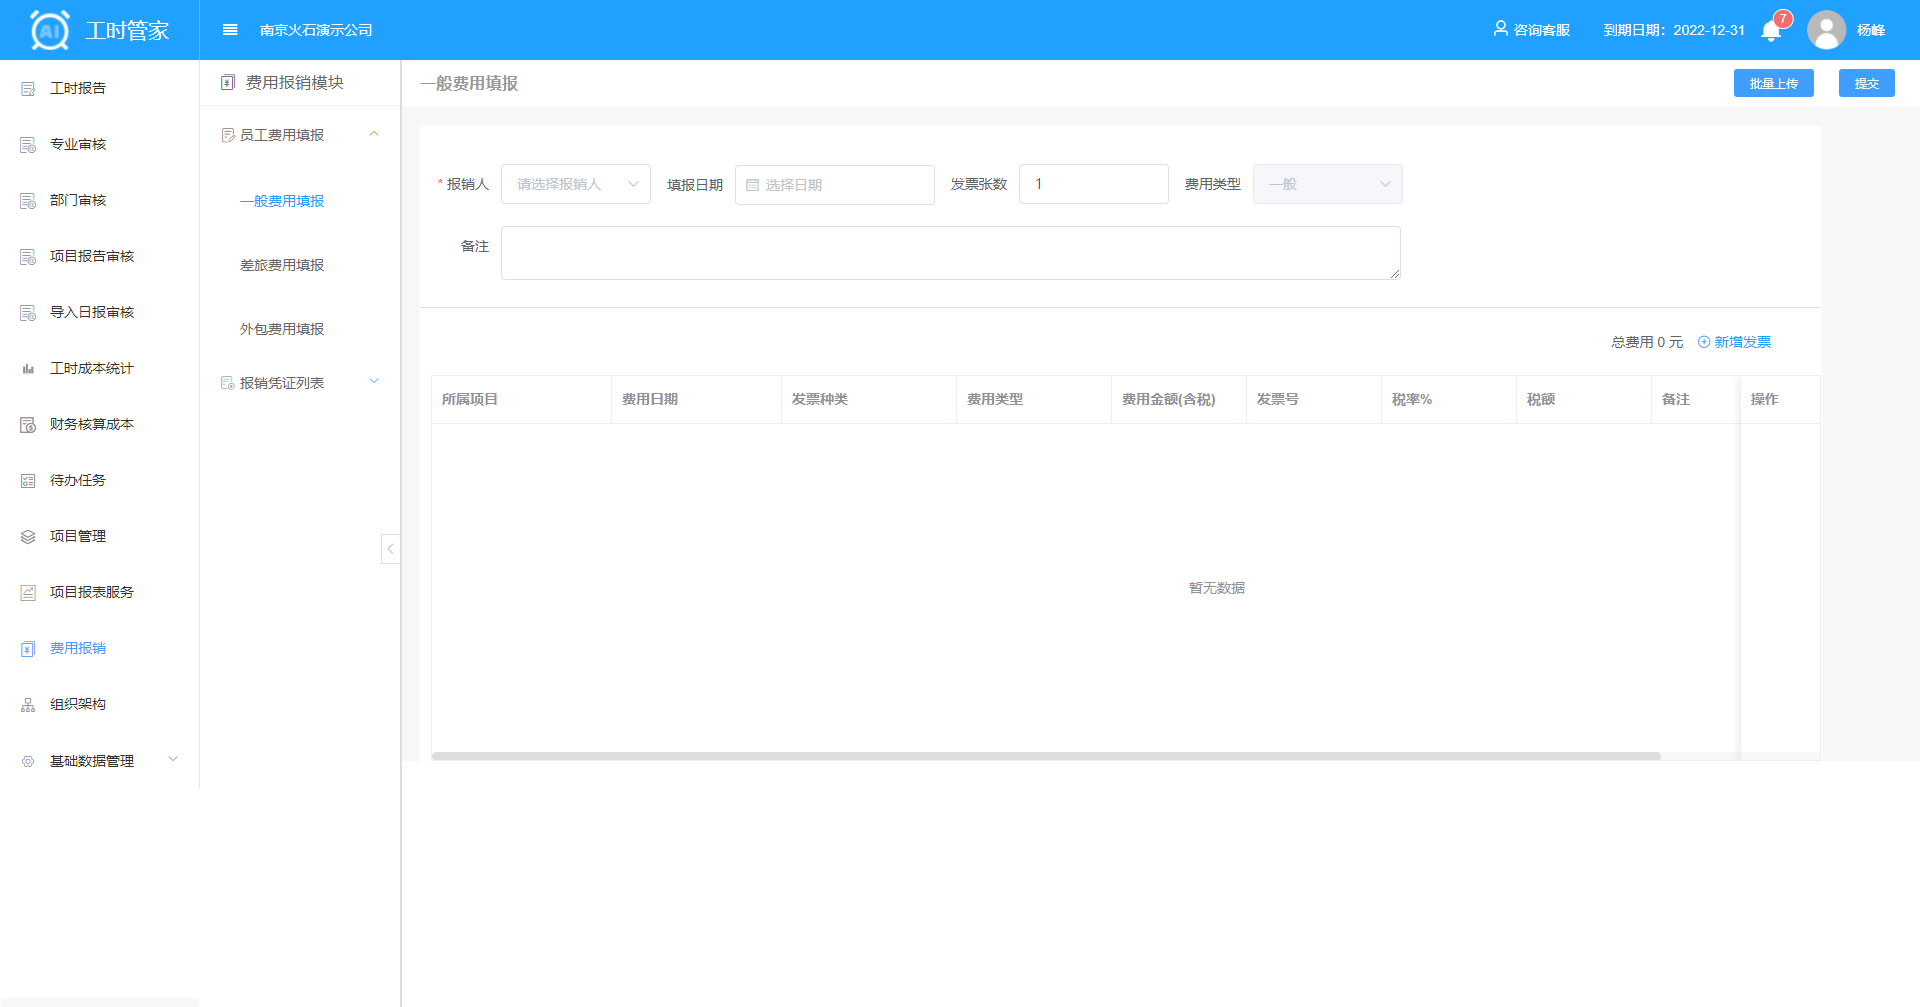
Task: Open 差旅费用填报 menu item
Action: point(282,265)
